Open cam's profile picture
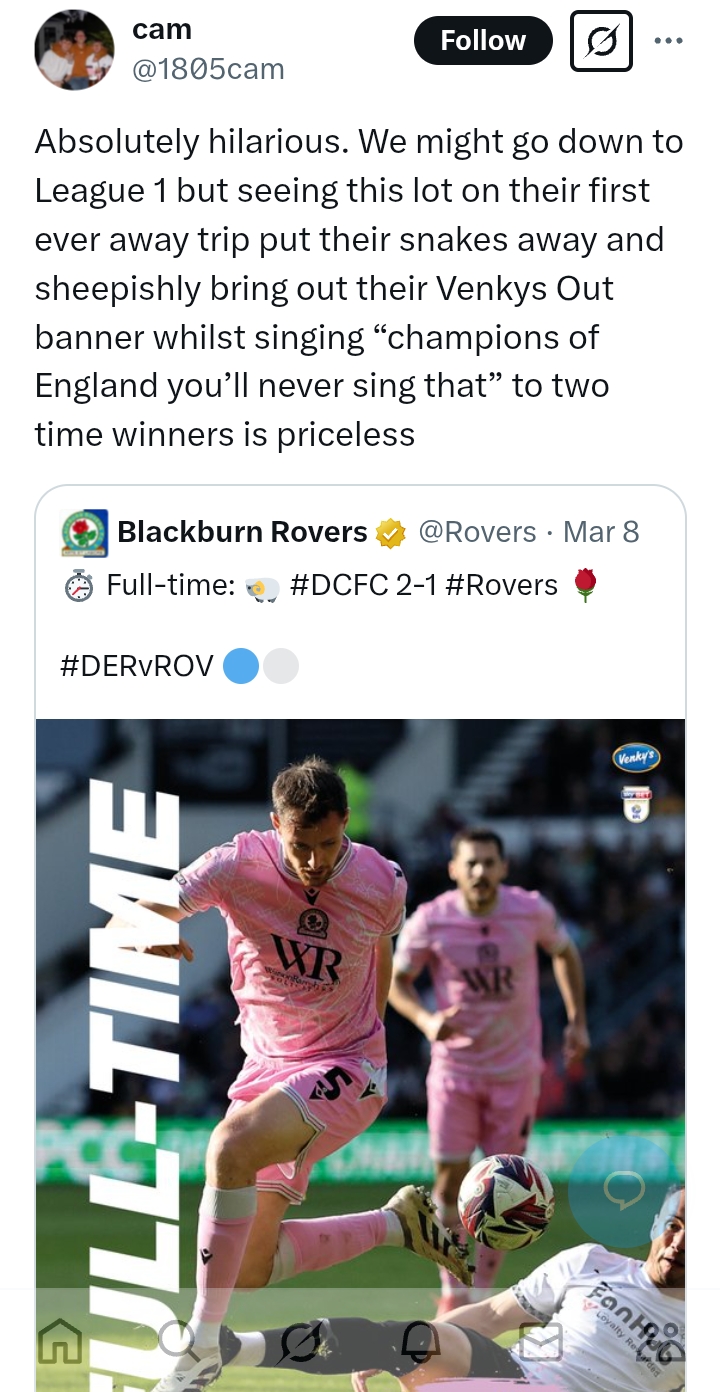The image size is (720, 1392). click(x=74, y=50)
